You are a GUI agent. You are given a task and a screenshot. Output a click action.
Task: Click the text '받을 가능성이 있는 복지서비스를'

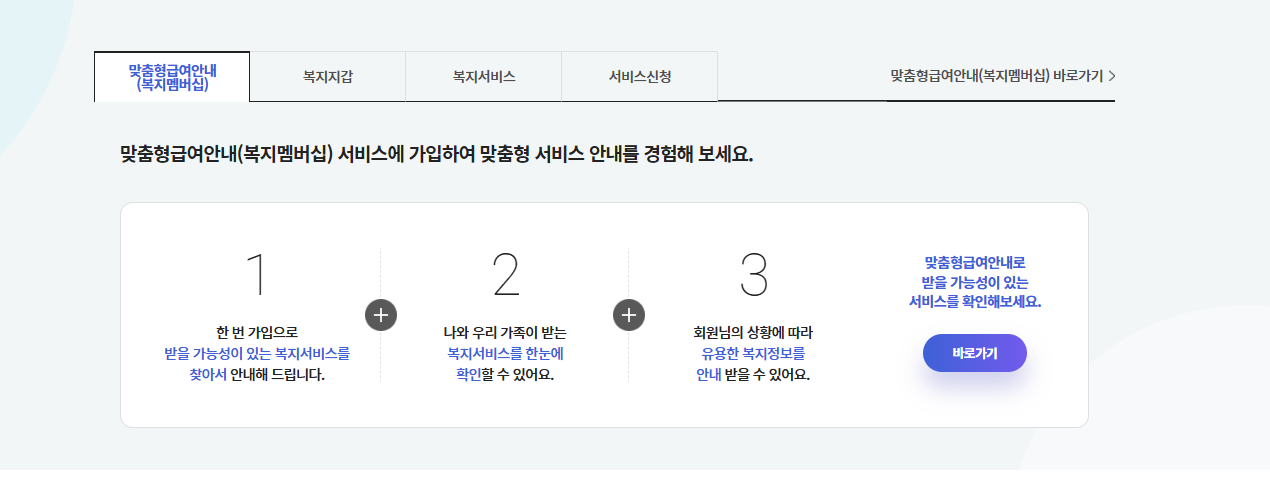(x=257, y=354)
